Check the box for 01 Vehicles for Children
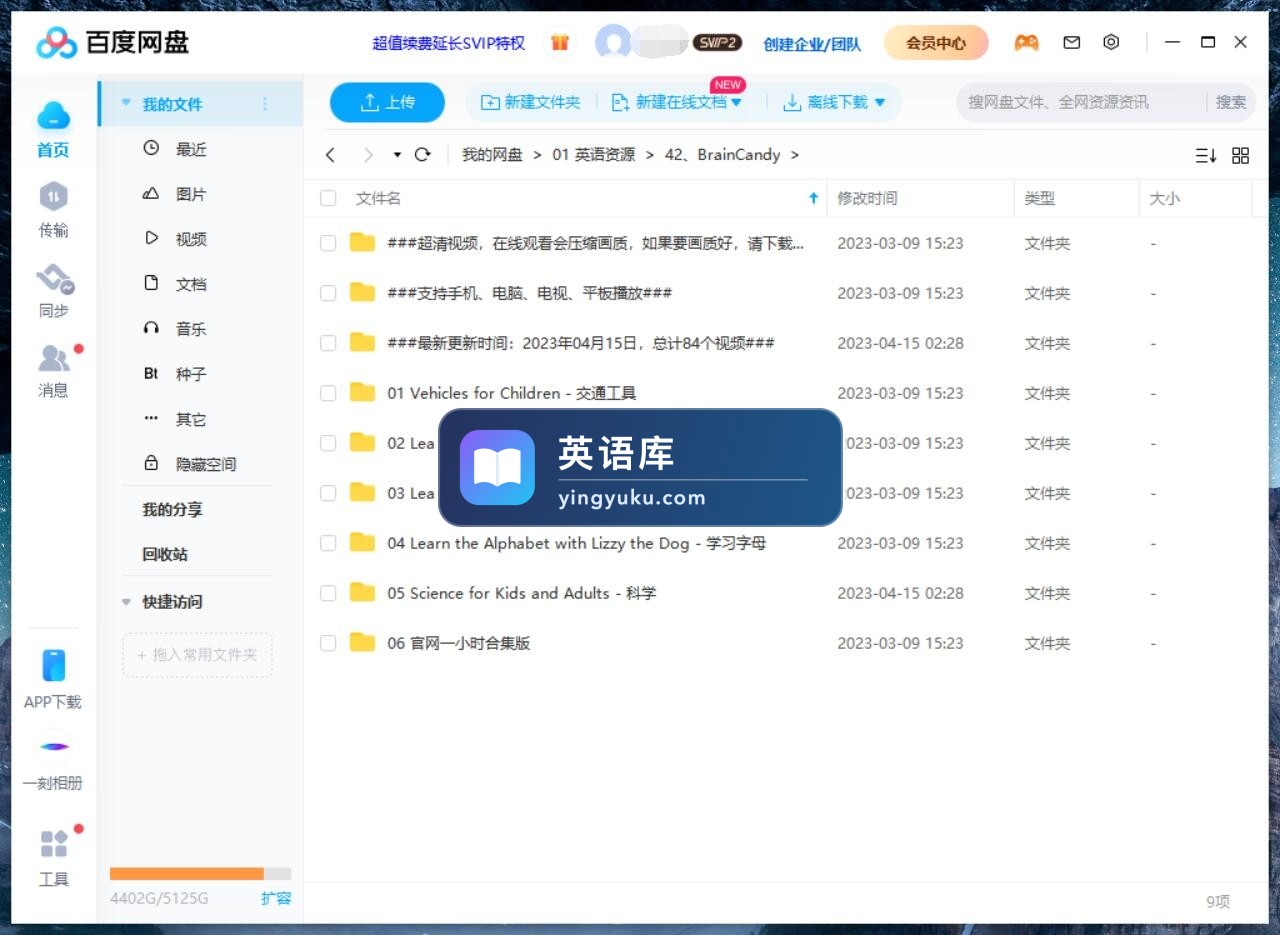The image size is (1280, 935). pyautogui.click(x=328, y=393)
